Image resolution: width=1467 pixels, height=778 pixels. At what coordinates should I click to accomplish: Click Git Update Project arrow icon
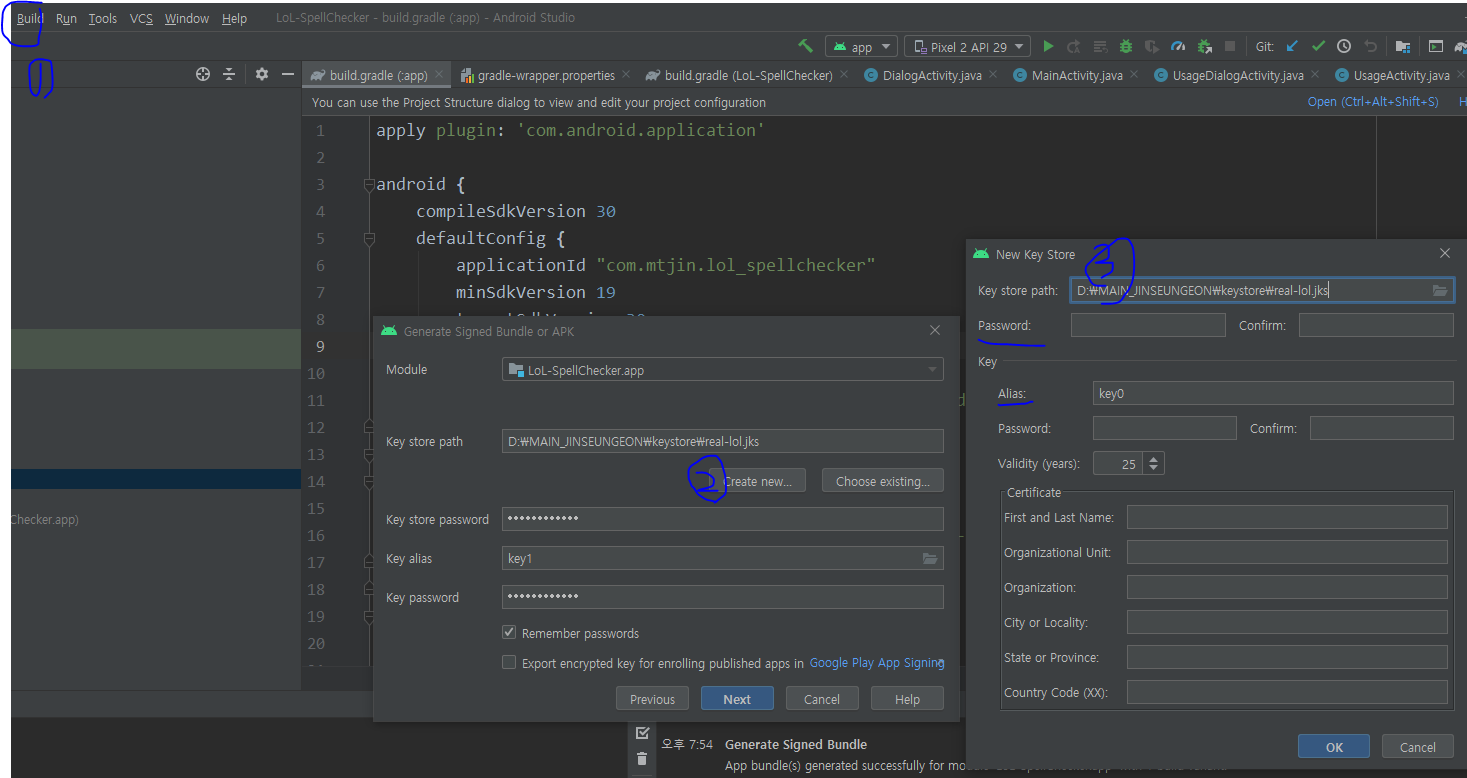[1292, 46]
